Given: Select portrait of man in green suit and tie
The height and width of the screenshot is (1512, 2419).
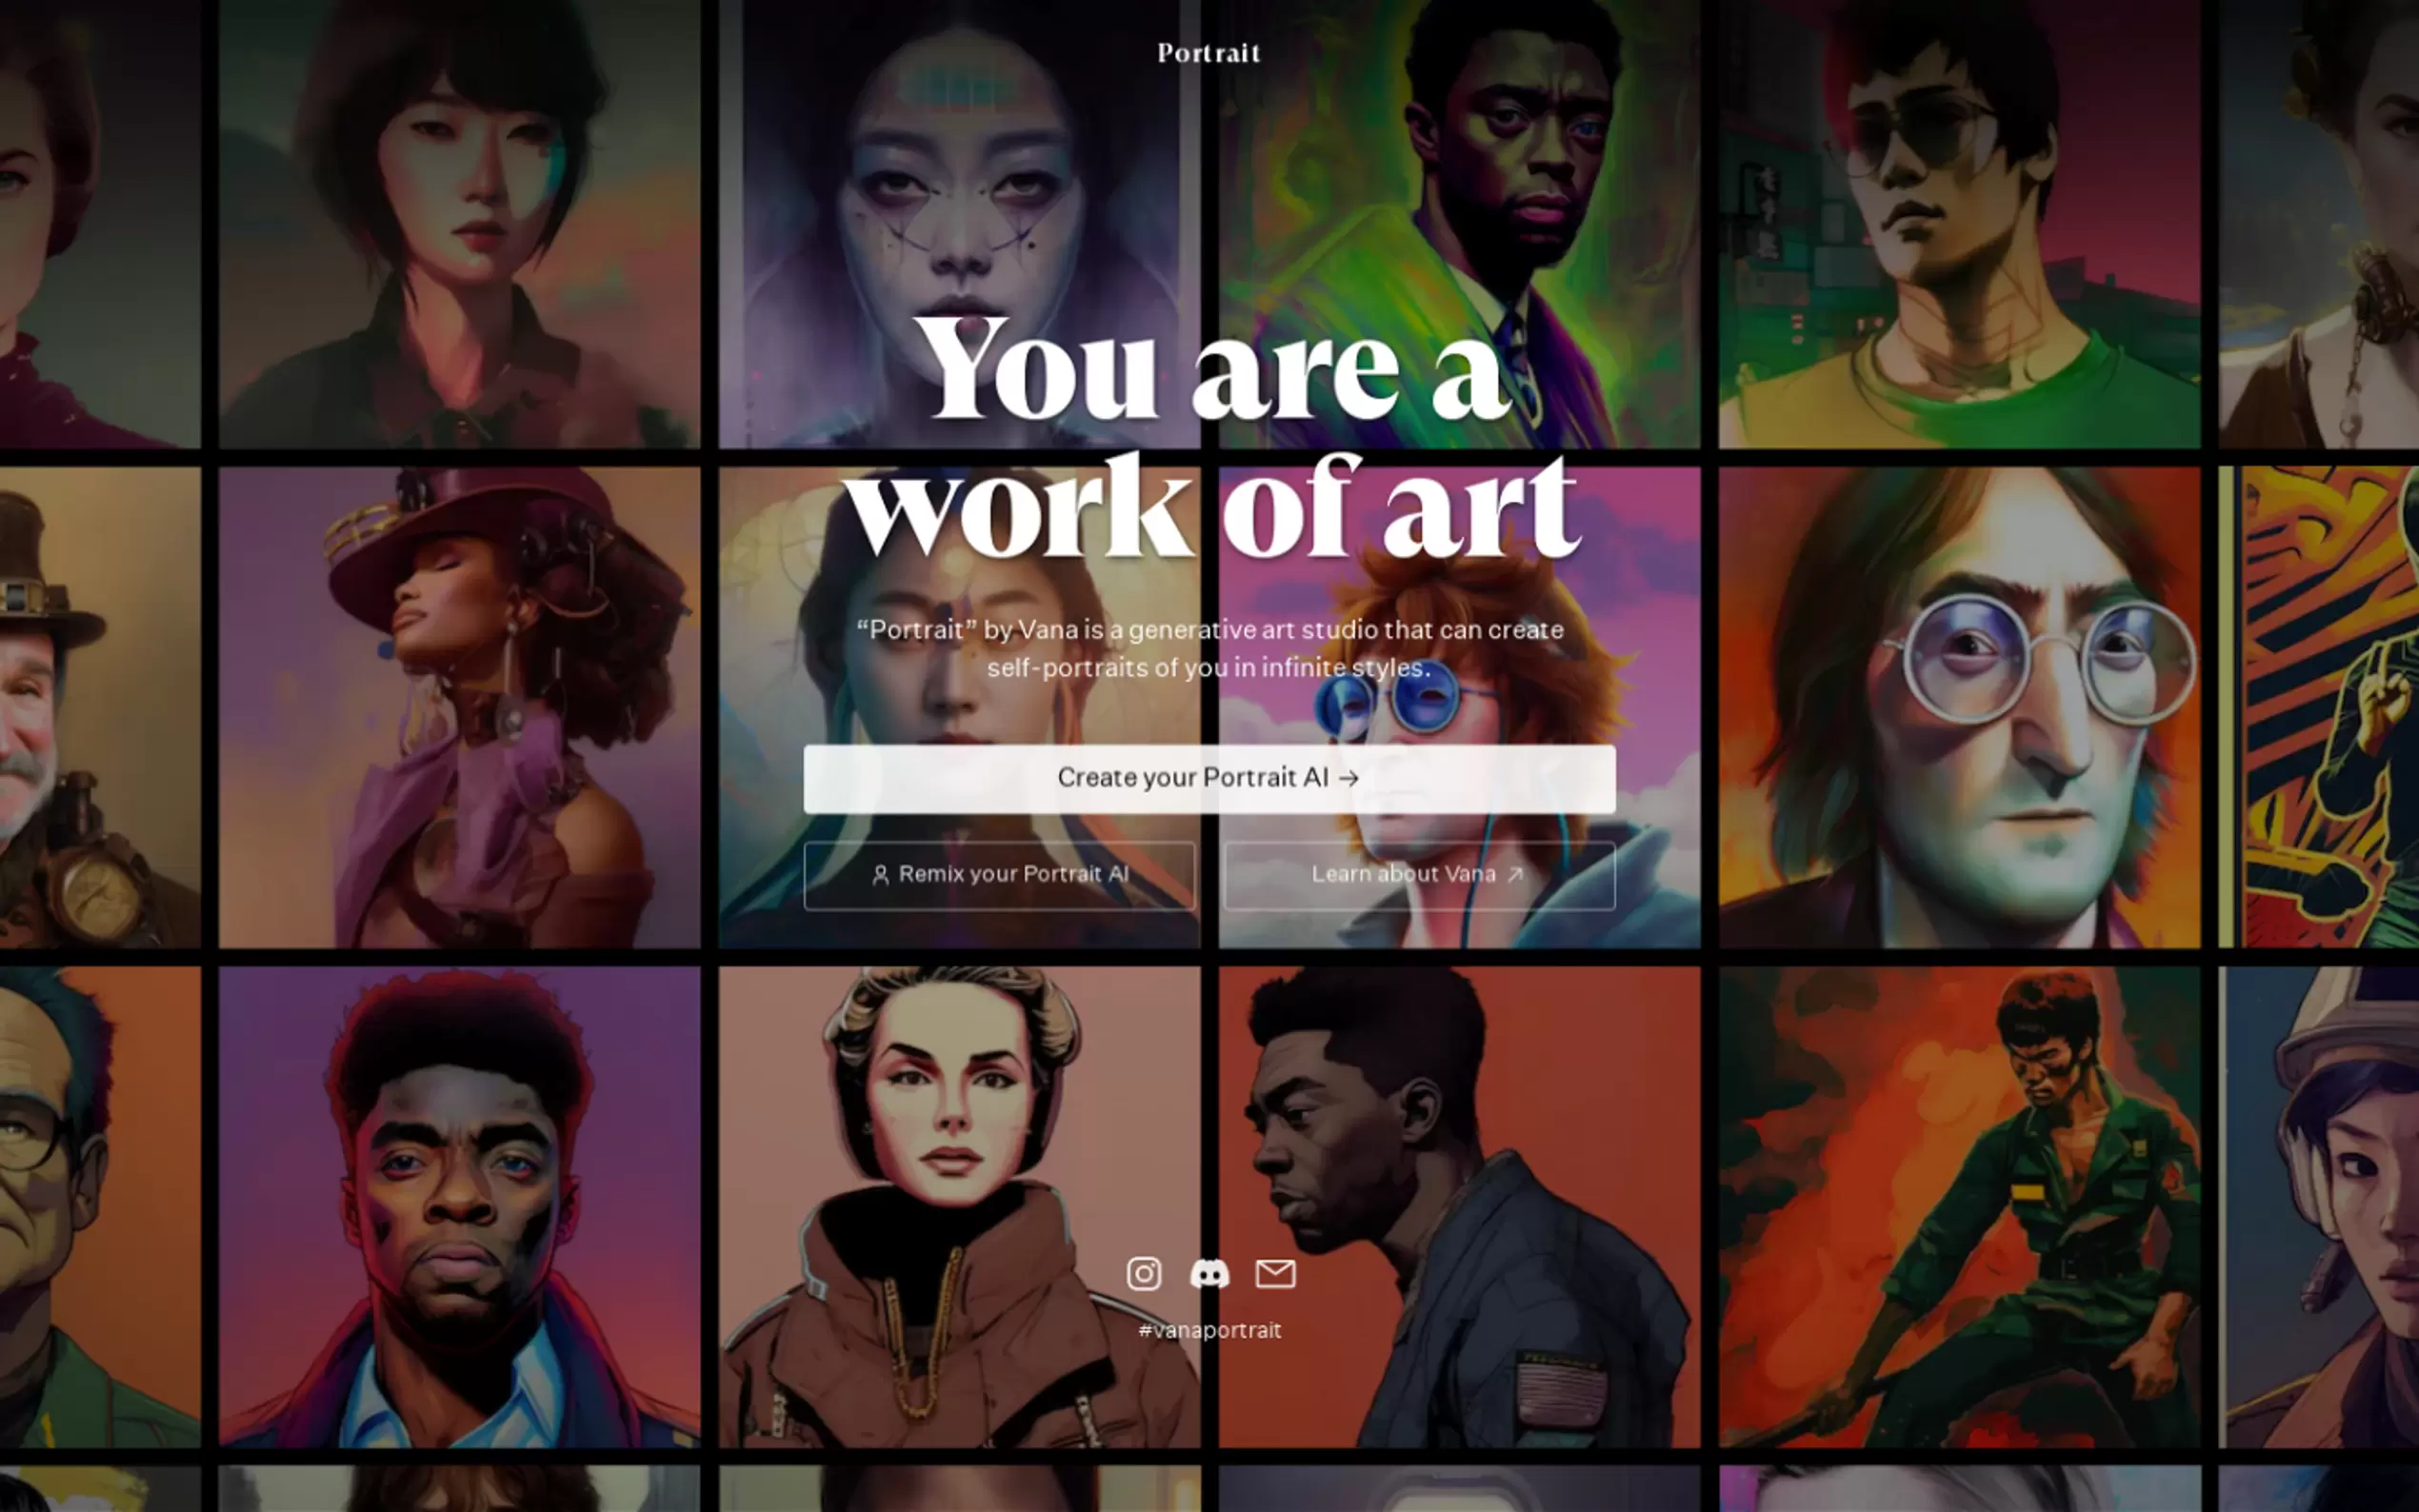Looking at the screenshot, I should pyautogui.click(x=1459, y=224).
